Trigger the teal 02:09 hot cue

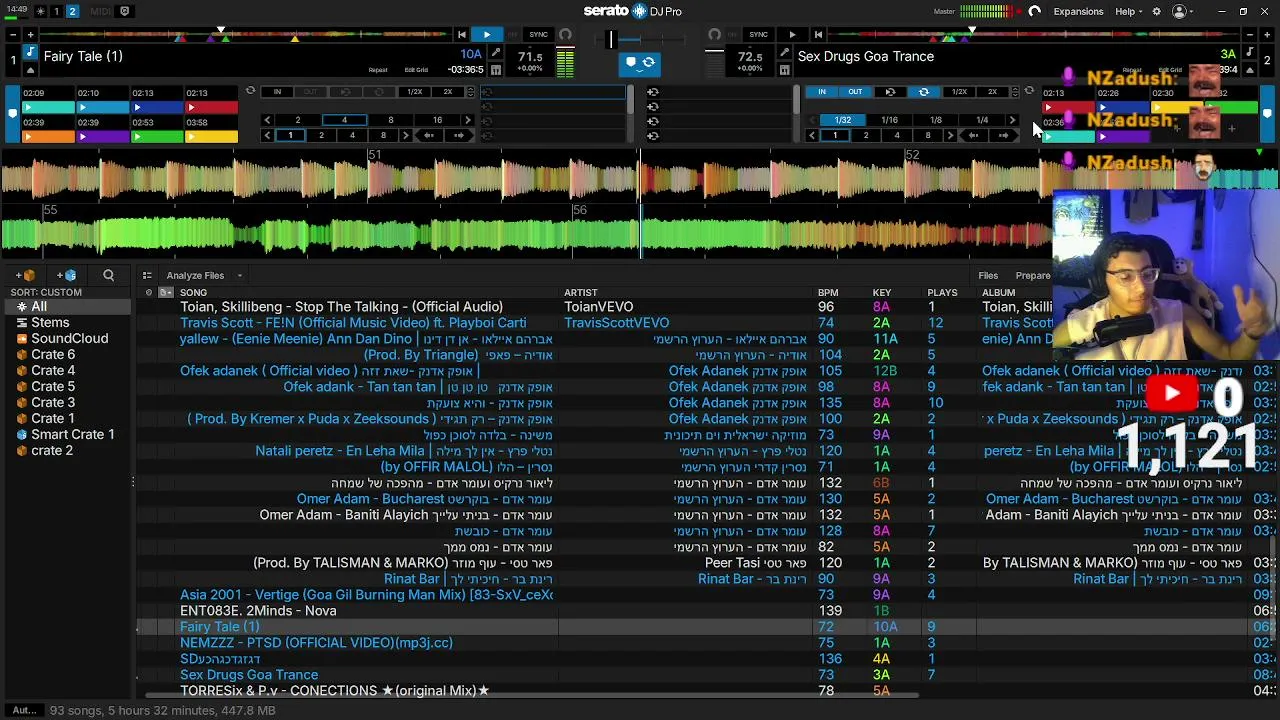(48, 107)
